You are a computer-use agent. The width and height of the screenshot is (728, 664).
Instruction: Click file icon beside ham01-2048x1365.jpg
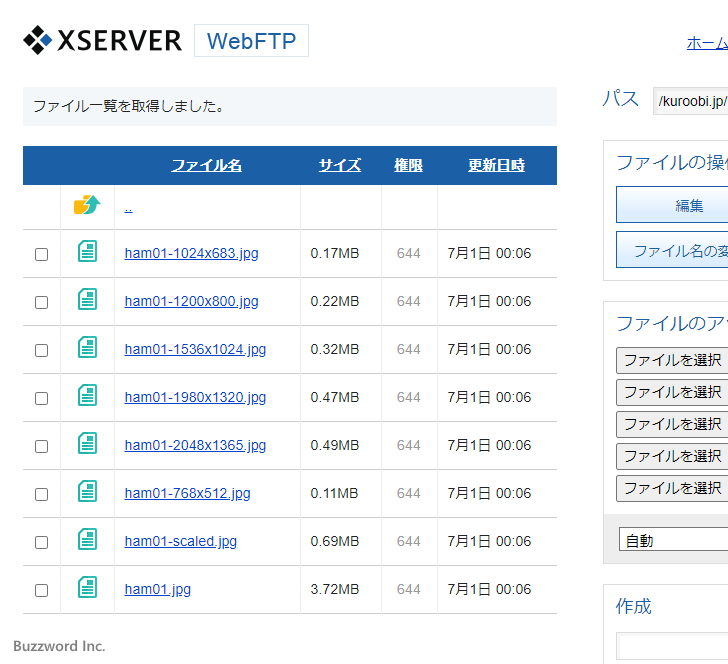click(88, 444)
